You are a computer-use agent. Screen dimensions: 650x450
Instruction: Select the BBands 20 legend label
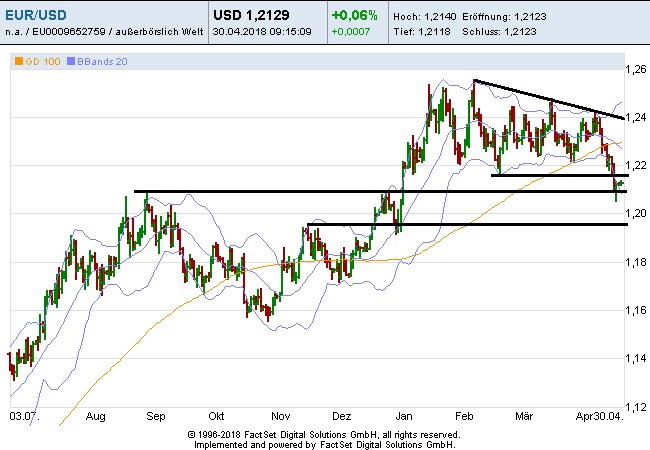(102, 61)
